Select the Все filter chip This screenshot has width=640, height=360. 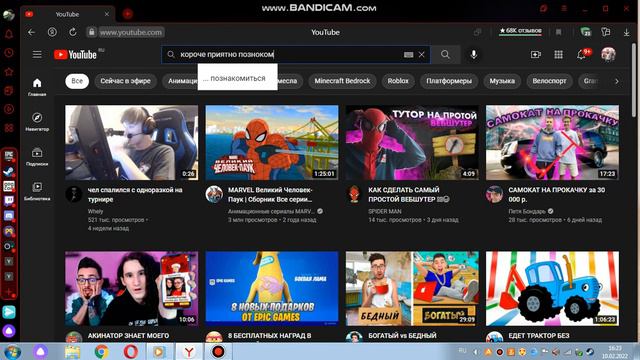[x=77, y=81]
